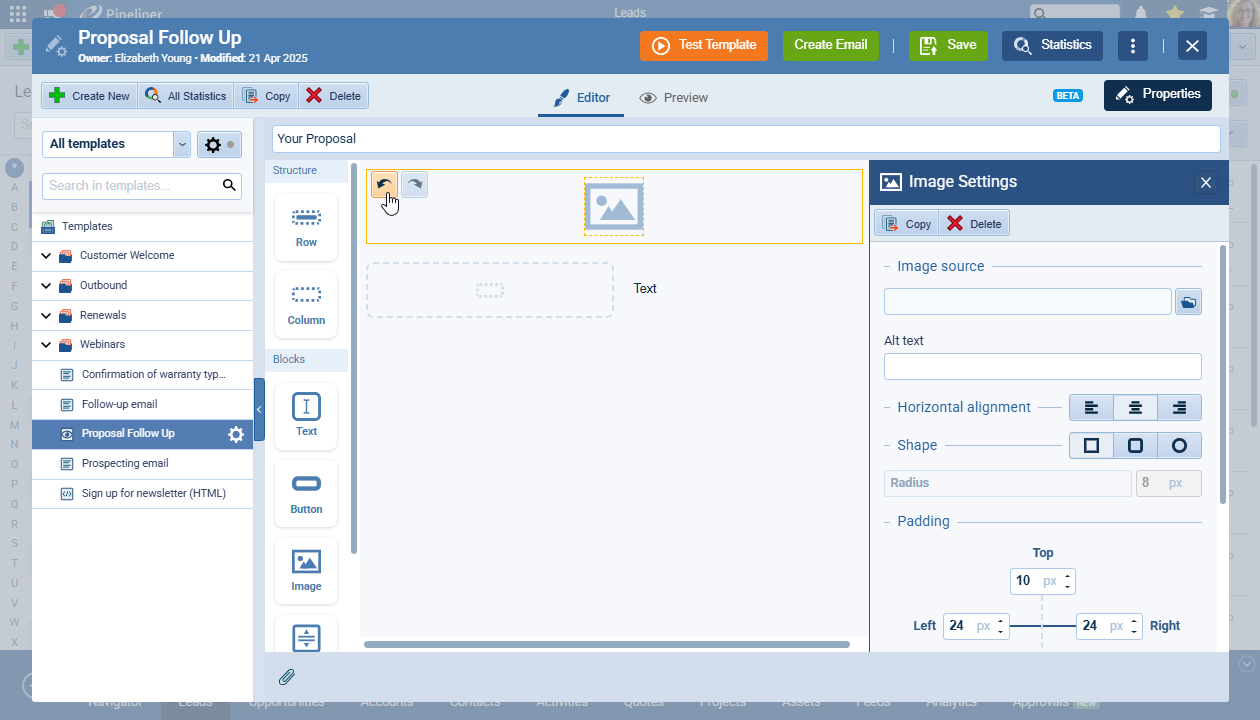Viewport: 1260px width, 720px height.
Task: Click the Alt text input field
Action: tap(1042, 367)
